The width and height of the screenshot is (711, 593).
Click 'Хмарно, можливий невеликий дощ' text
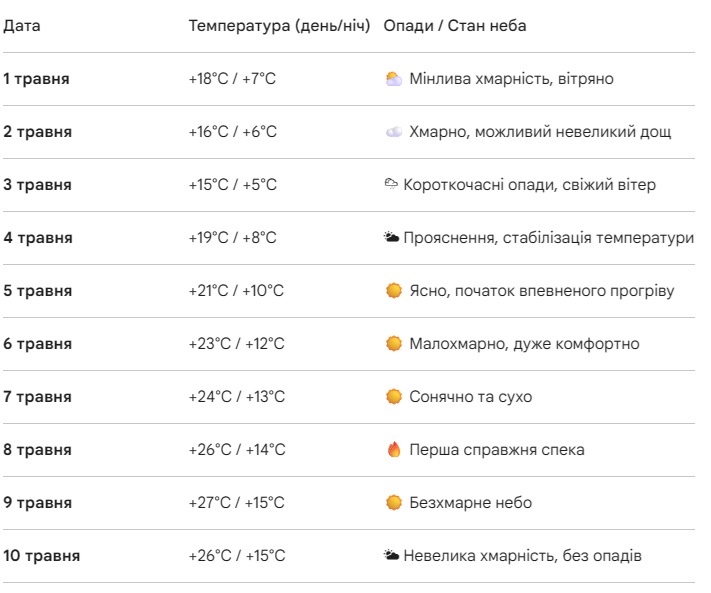click(x=540, y=132)
